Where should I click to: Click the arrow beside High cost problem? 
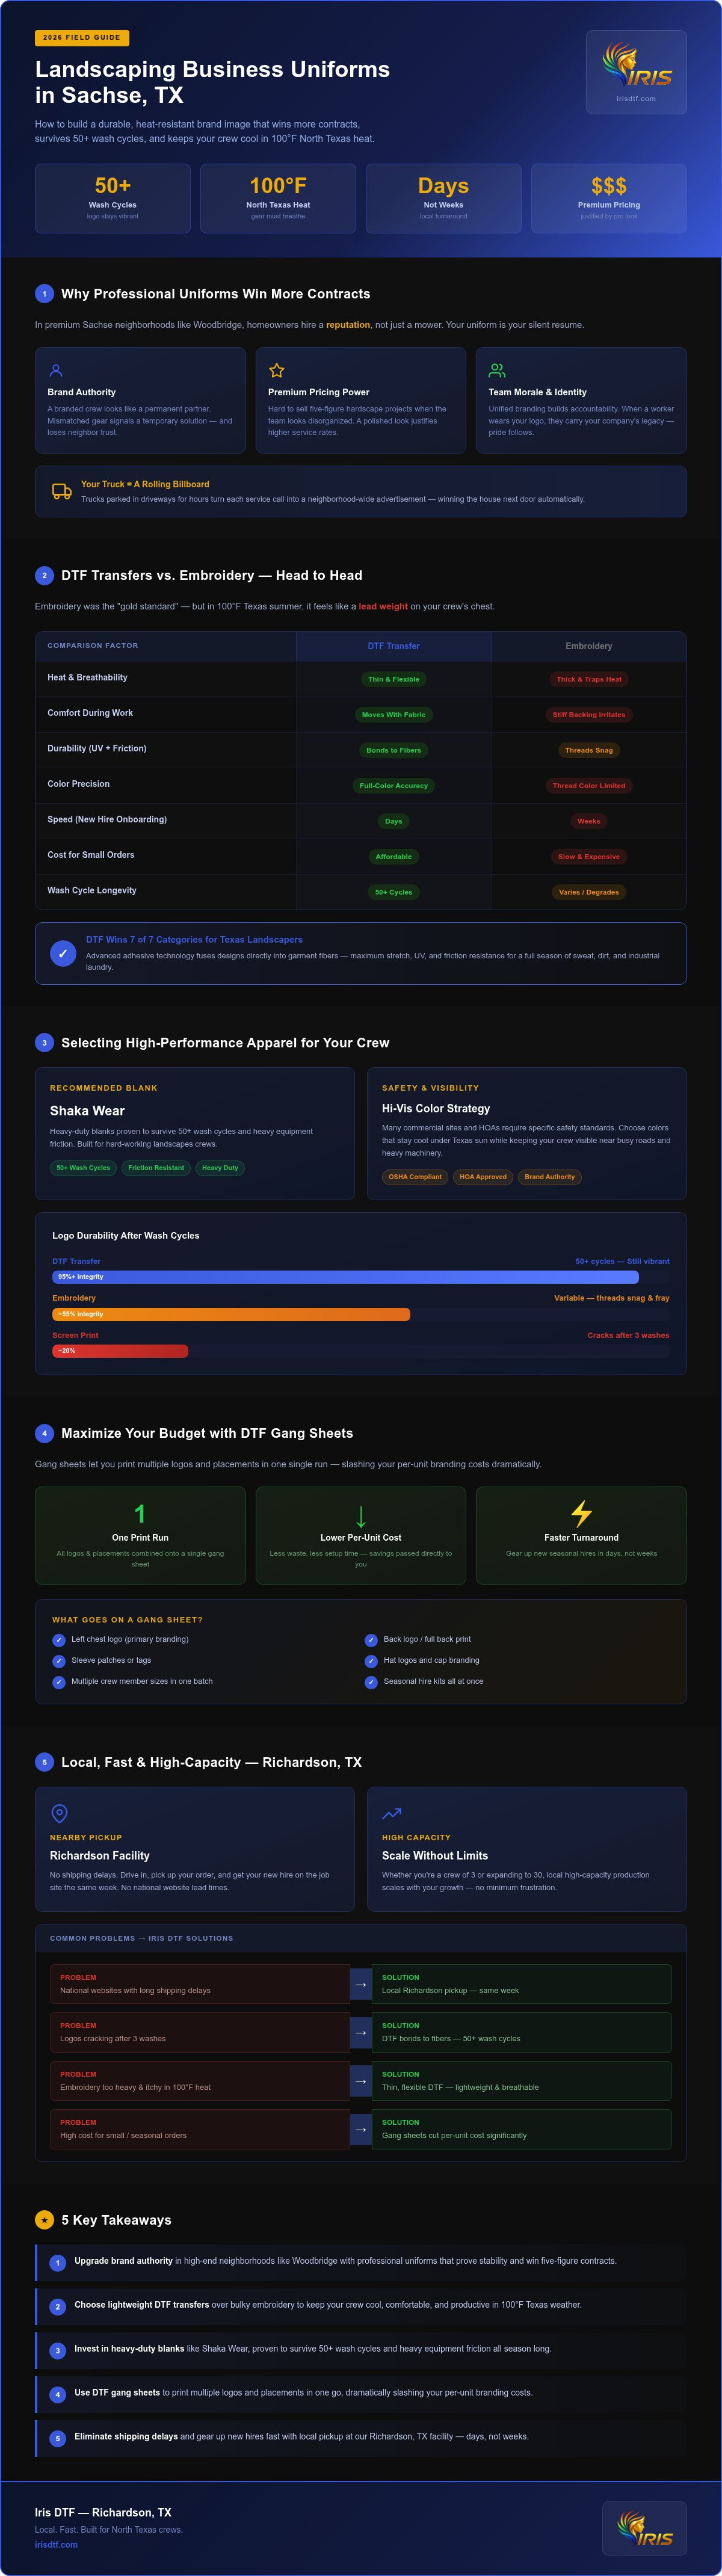(361, 2129)
